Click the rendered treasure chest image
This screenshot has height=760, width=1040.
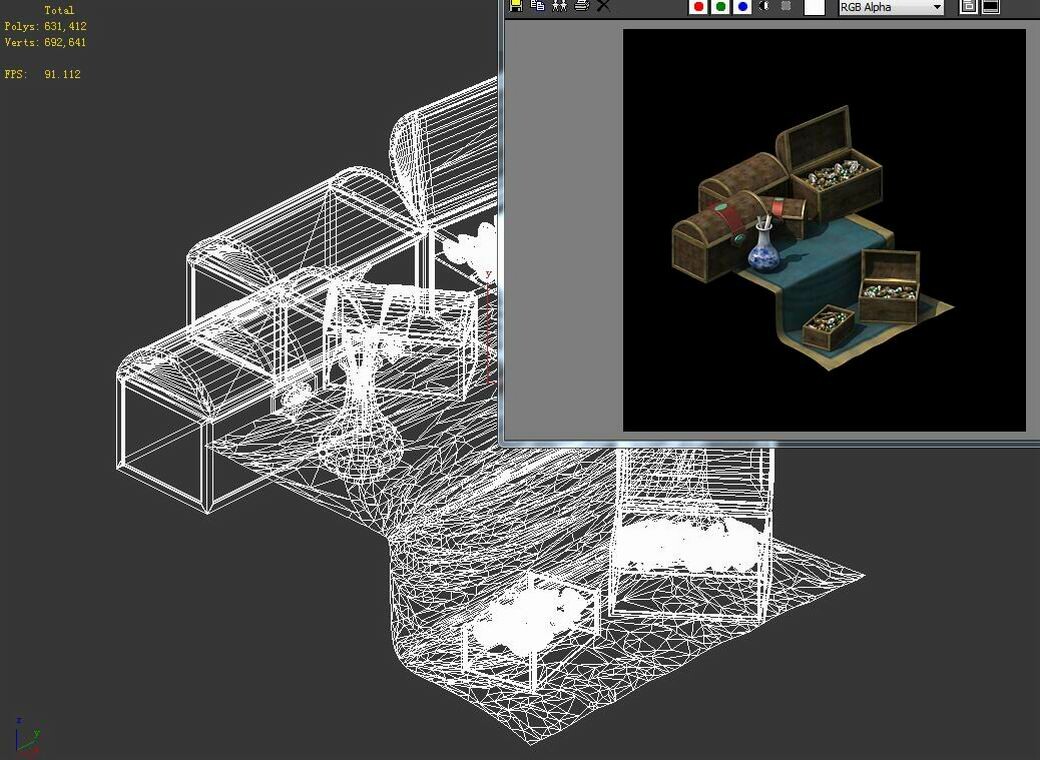tap(824, 230)
